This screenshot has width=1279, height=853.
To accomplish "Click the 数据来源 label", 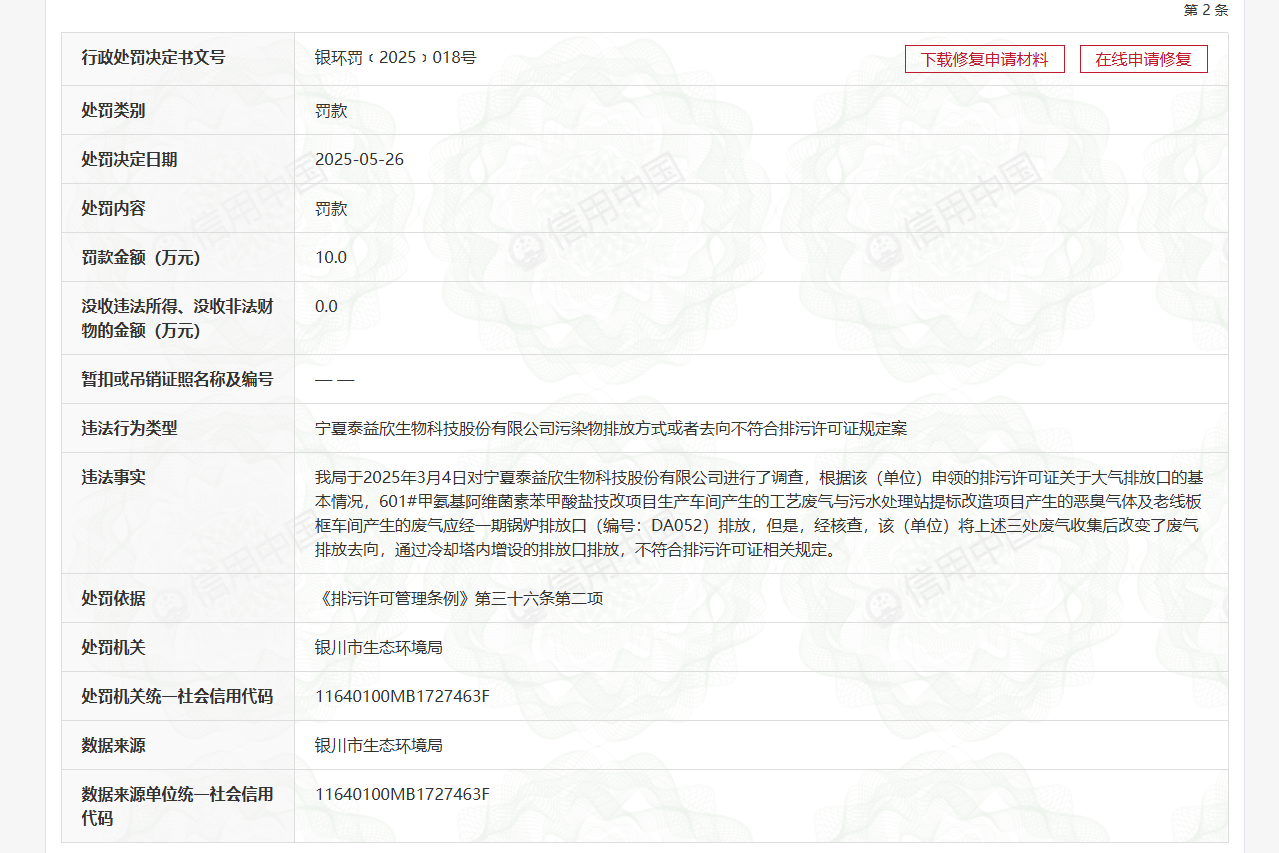I will (113, 746).
